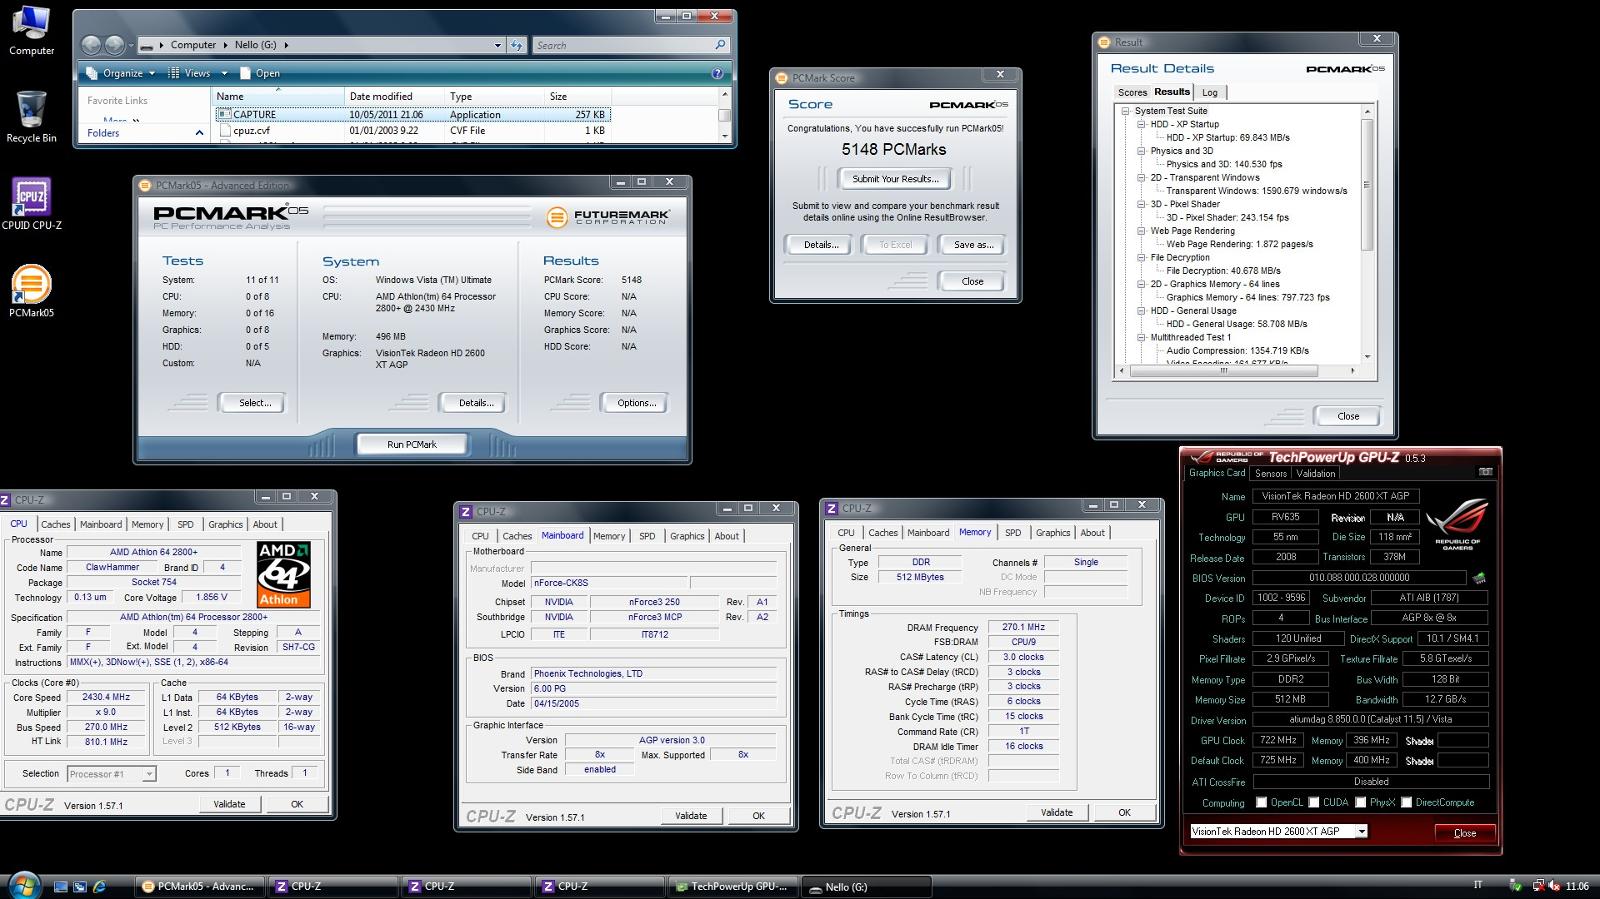Go forward in the Explorer window
This screenshot has width=1600, height=899.
[x=115, y=44]
